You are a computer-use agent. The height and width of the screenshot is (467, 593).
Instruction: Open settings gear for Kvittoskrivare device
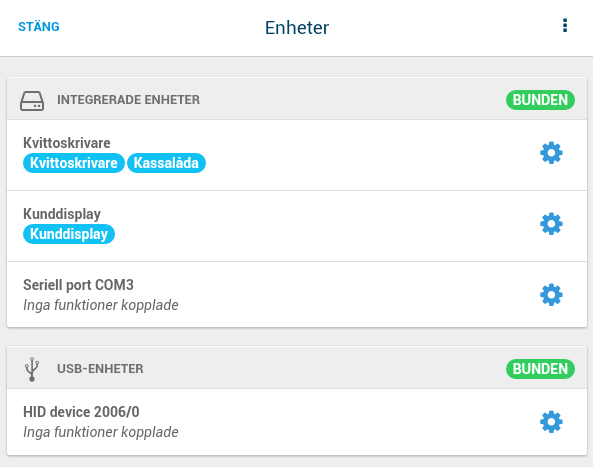(551, 153)
